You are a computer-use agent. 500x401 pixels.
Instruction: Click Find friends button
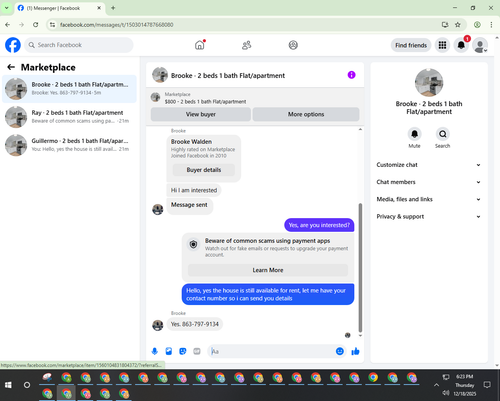(411, 45)
